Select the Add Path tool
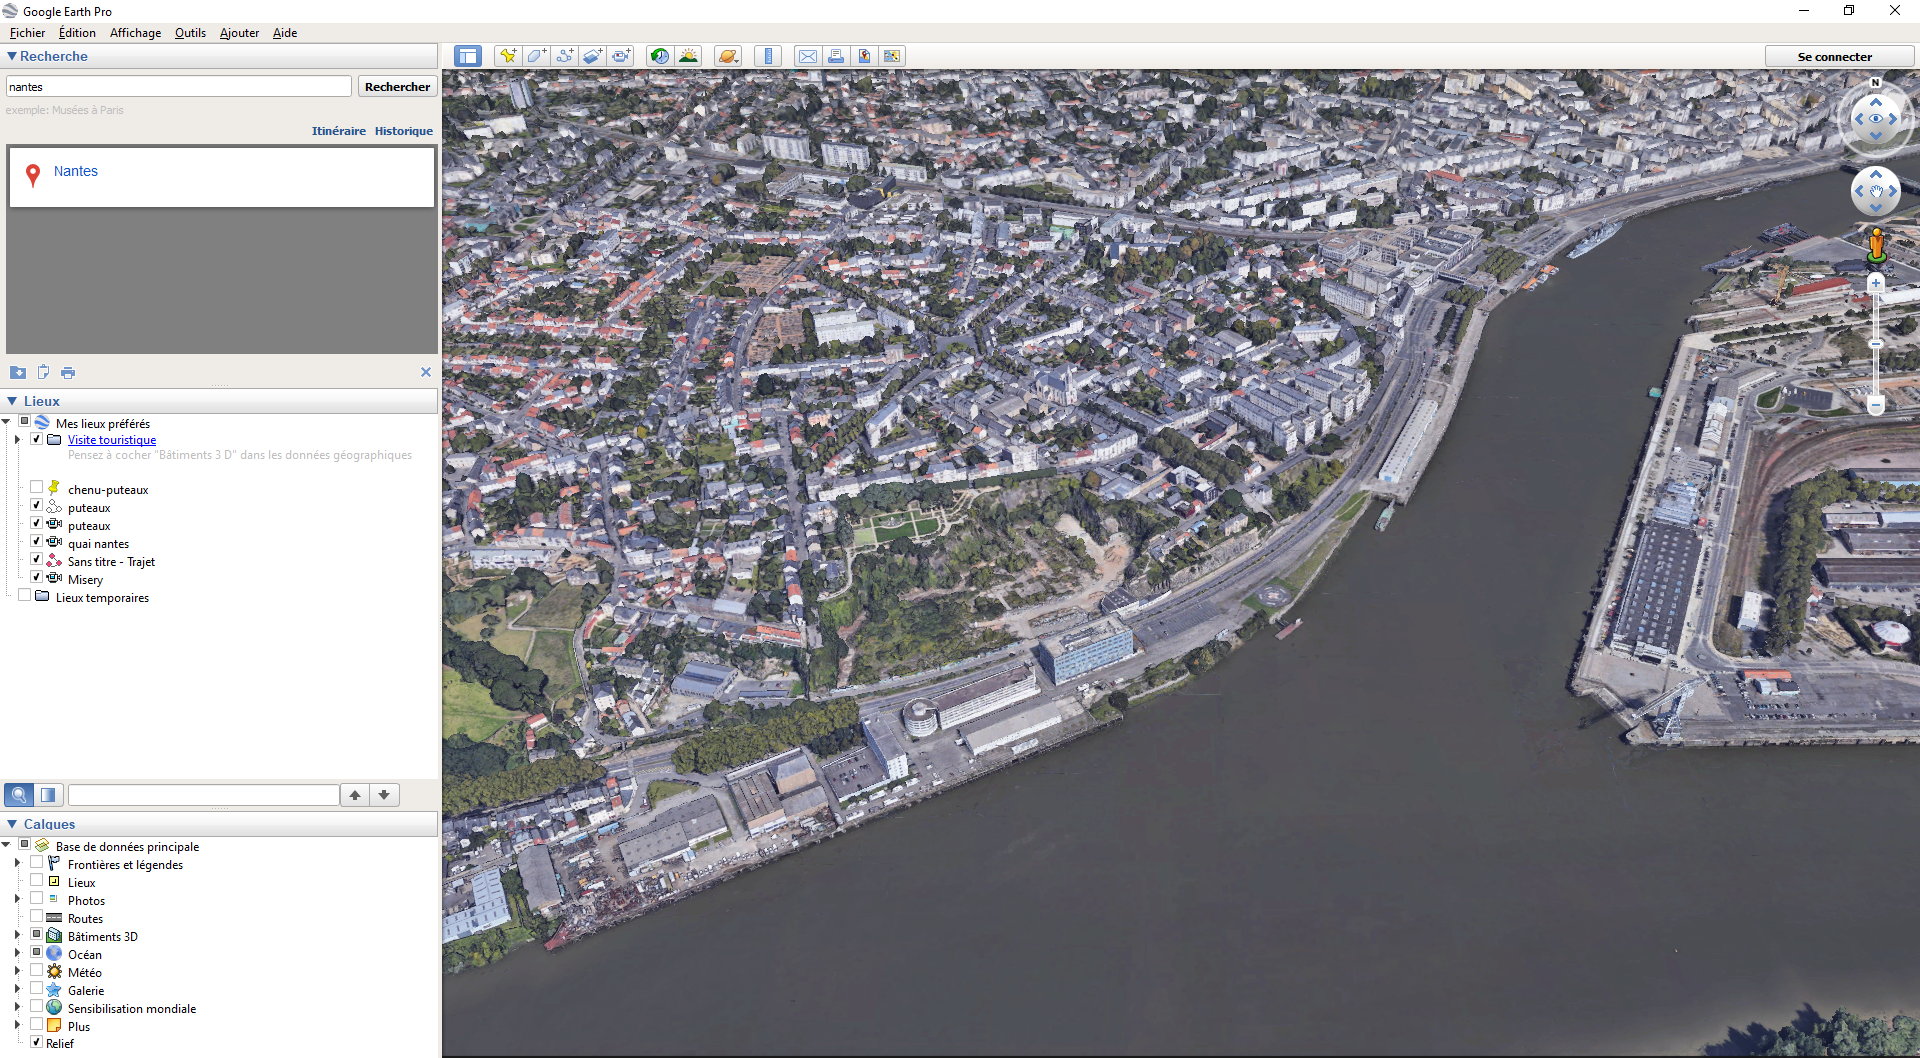Image resolution: width=1920 pixels, height=1058 pixels. pos(565,56)
